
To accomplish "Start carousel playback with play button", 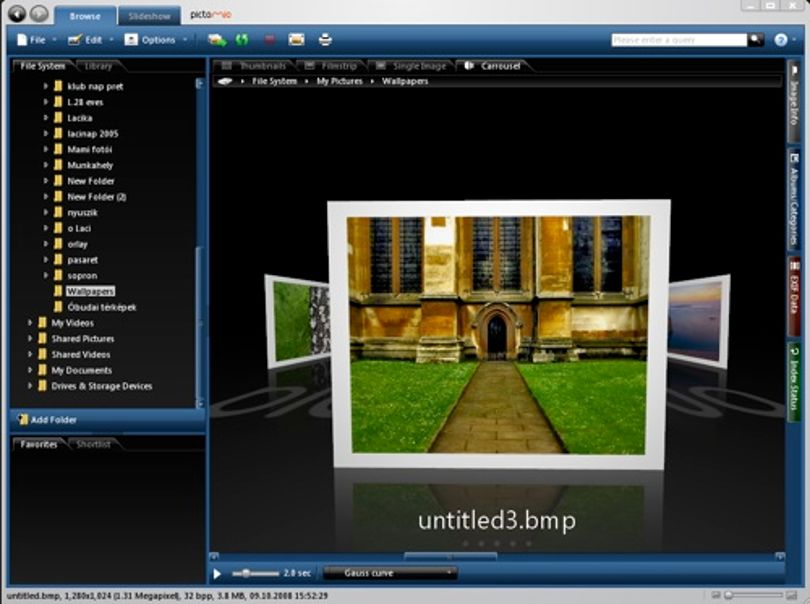I will pos(217,574).
